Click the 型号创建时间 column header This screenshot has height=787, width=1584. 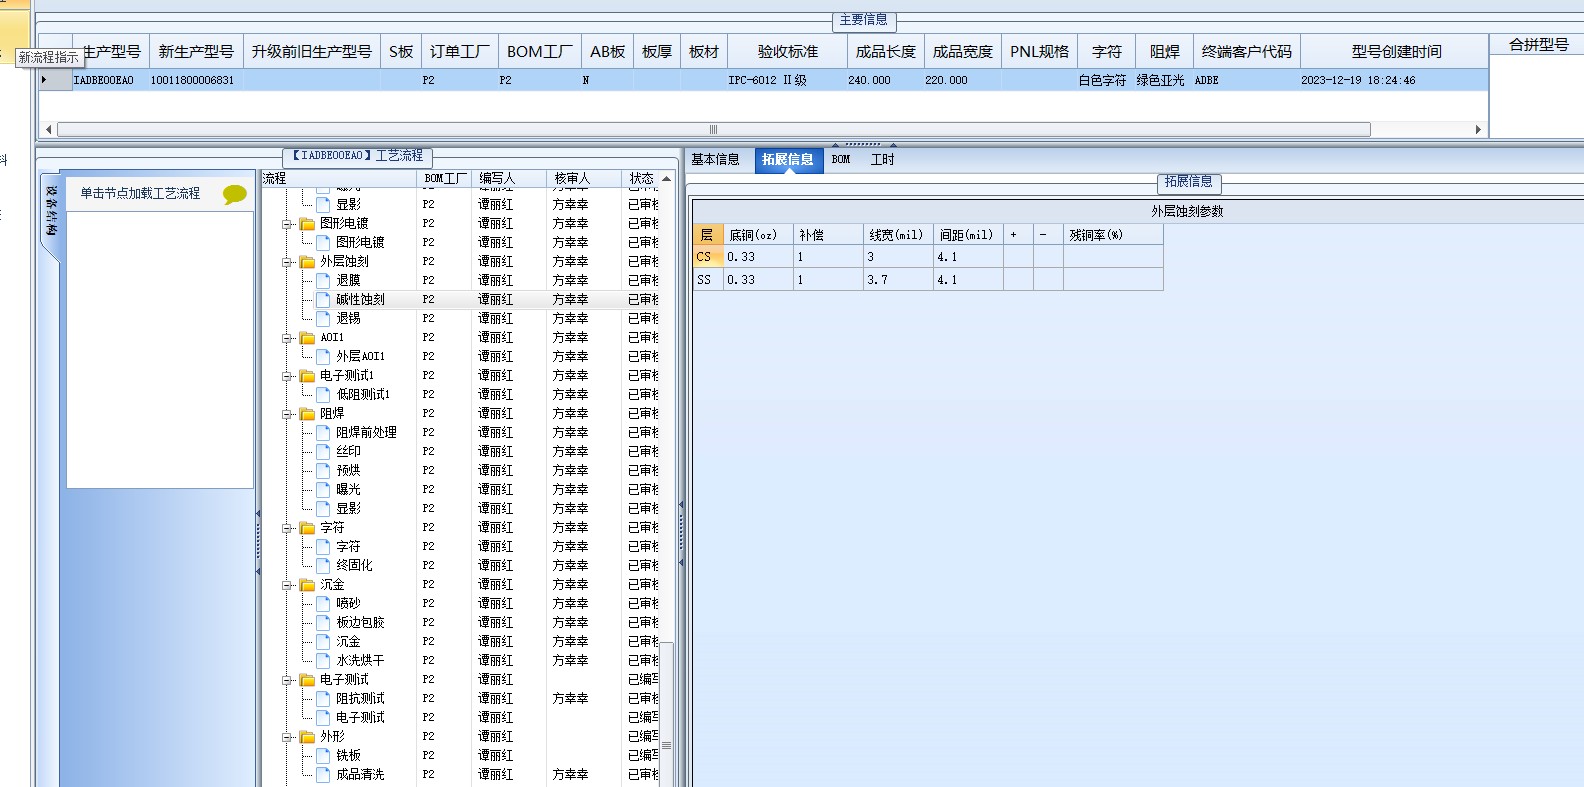pyautogui.click(x=1396, y=52)
